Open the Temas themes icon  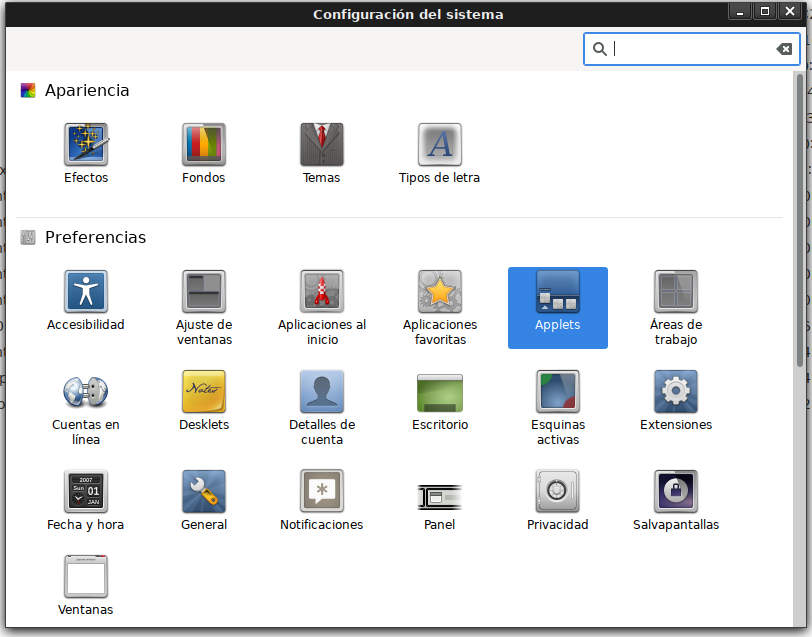click(x=322, y=144)
